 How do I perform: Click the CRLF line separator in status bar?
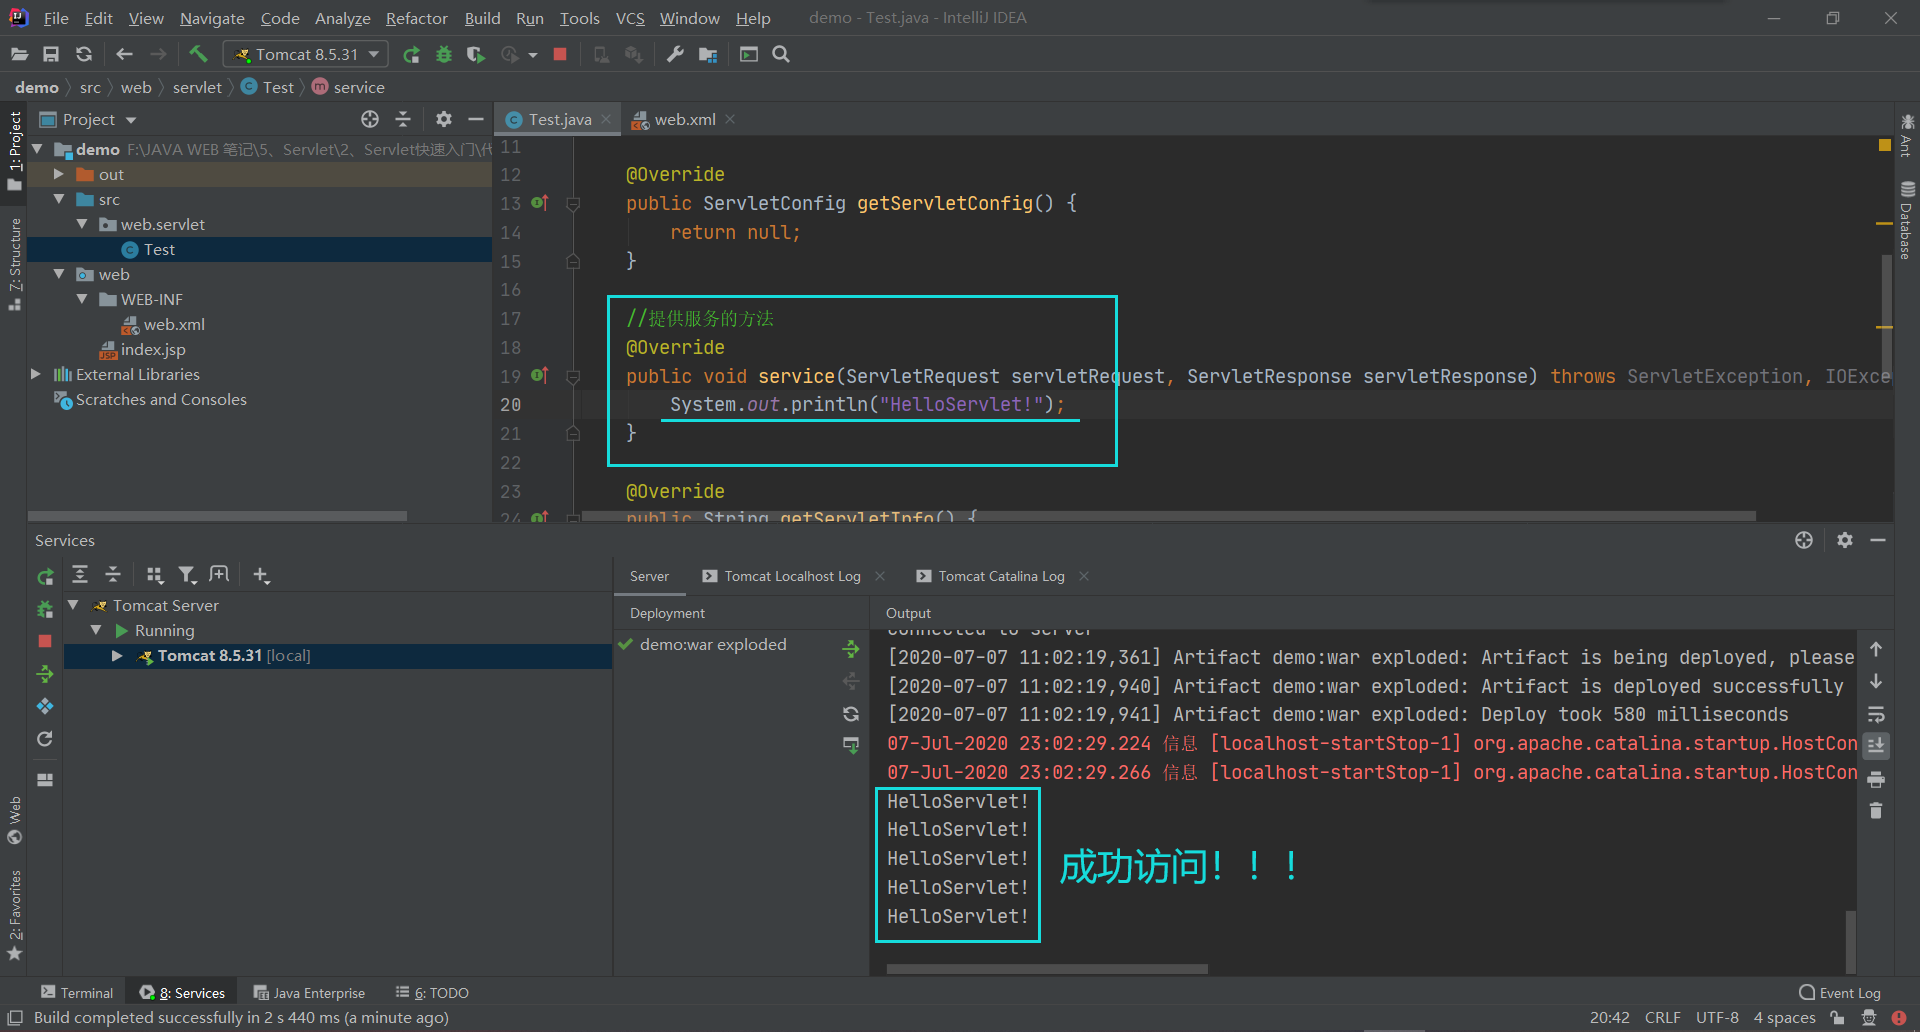[x=1663, y=1018]
